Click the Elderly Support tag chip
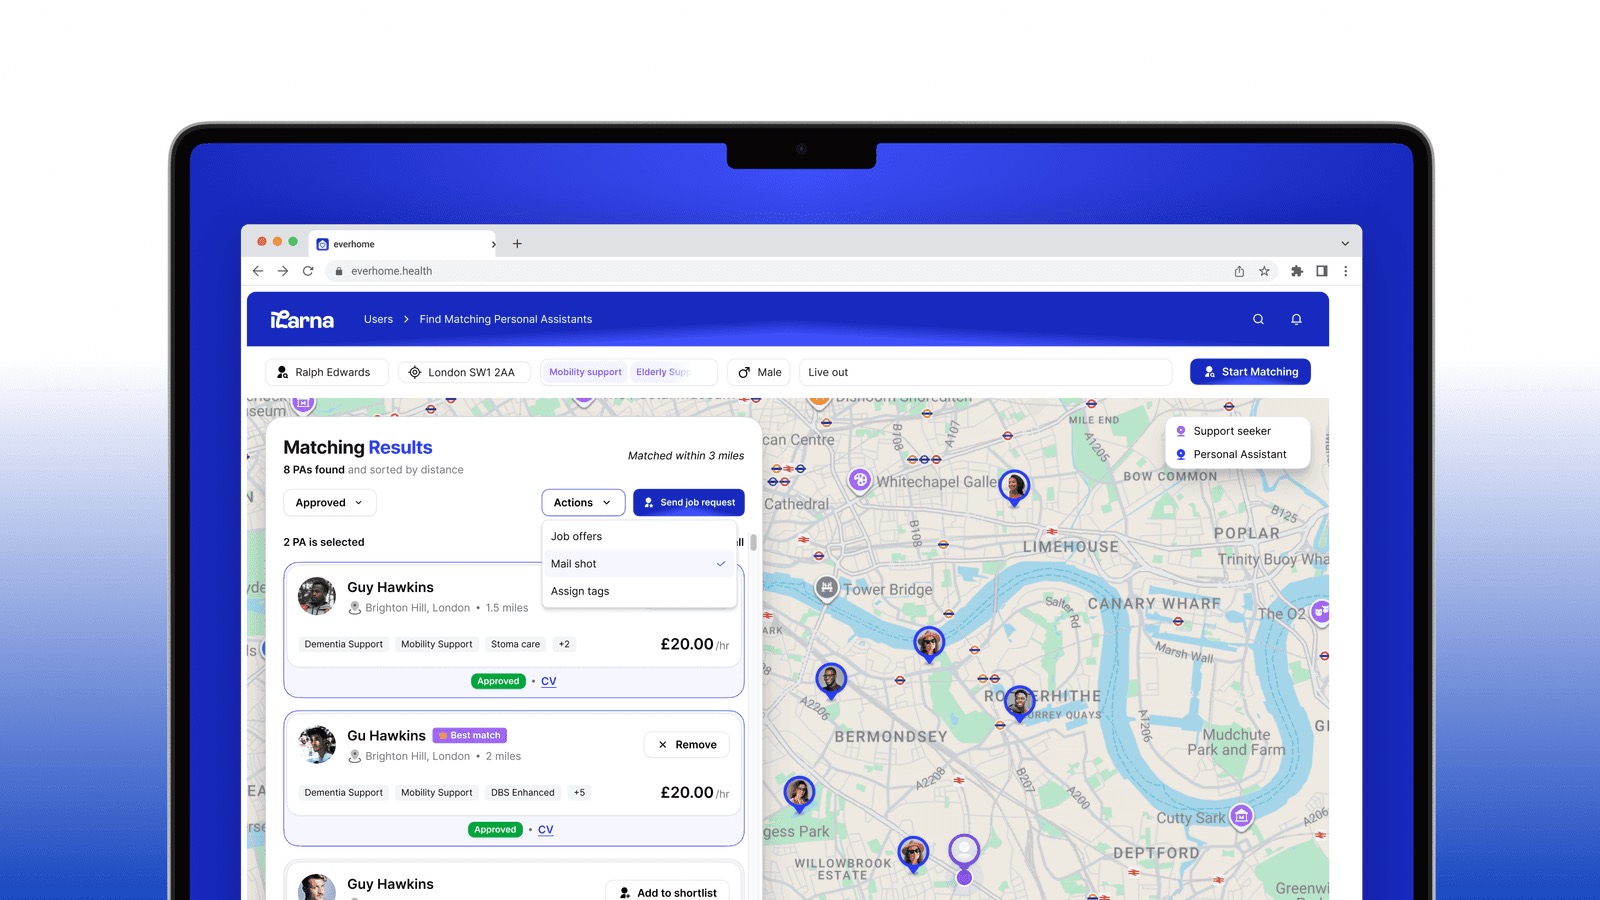The height and width of the screenshot is (900, 1600). click(663, 372)
